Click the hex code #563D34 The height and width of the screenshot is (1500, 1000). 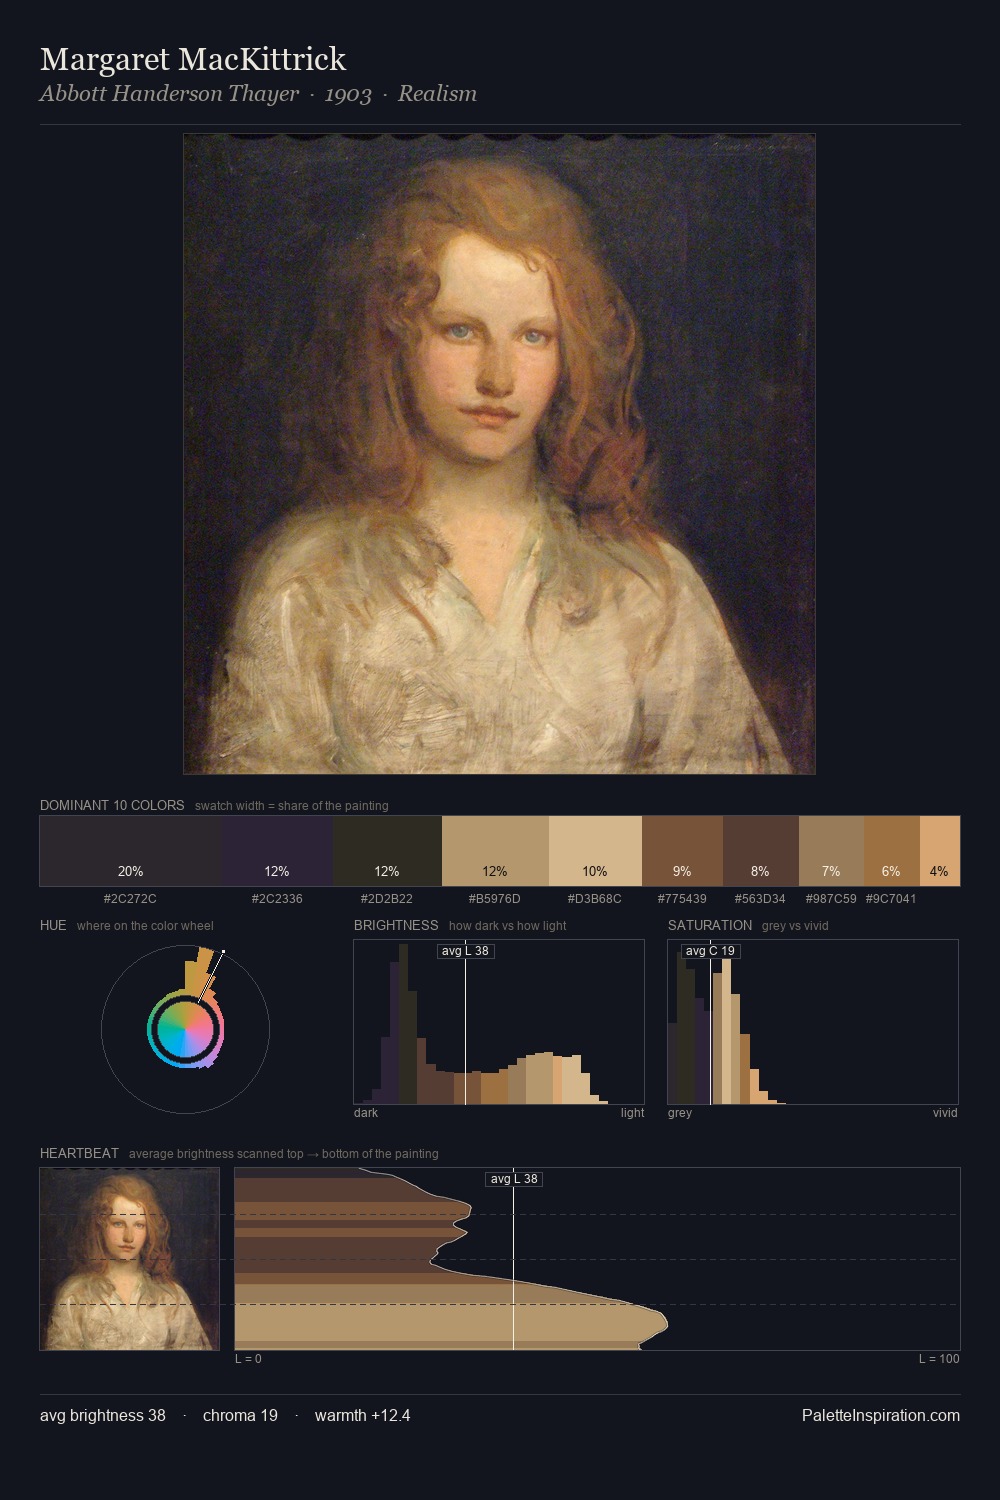tap(760, 899)
